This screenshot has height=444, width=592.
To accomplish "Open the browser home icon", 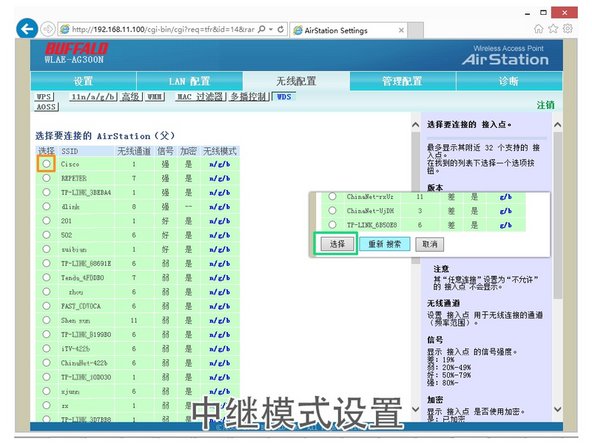I will pos(539,29).
